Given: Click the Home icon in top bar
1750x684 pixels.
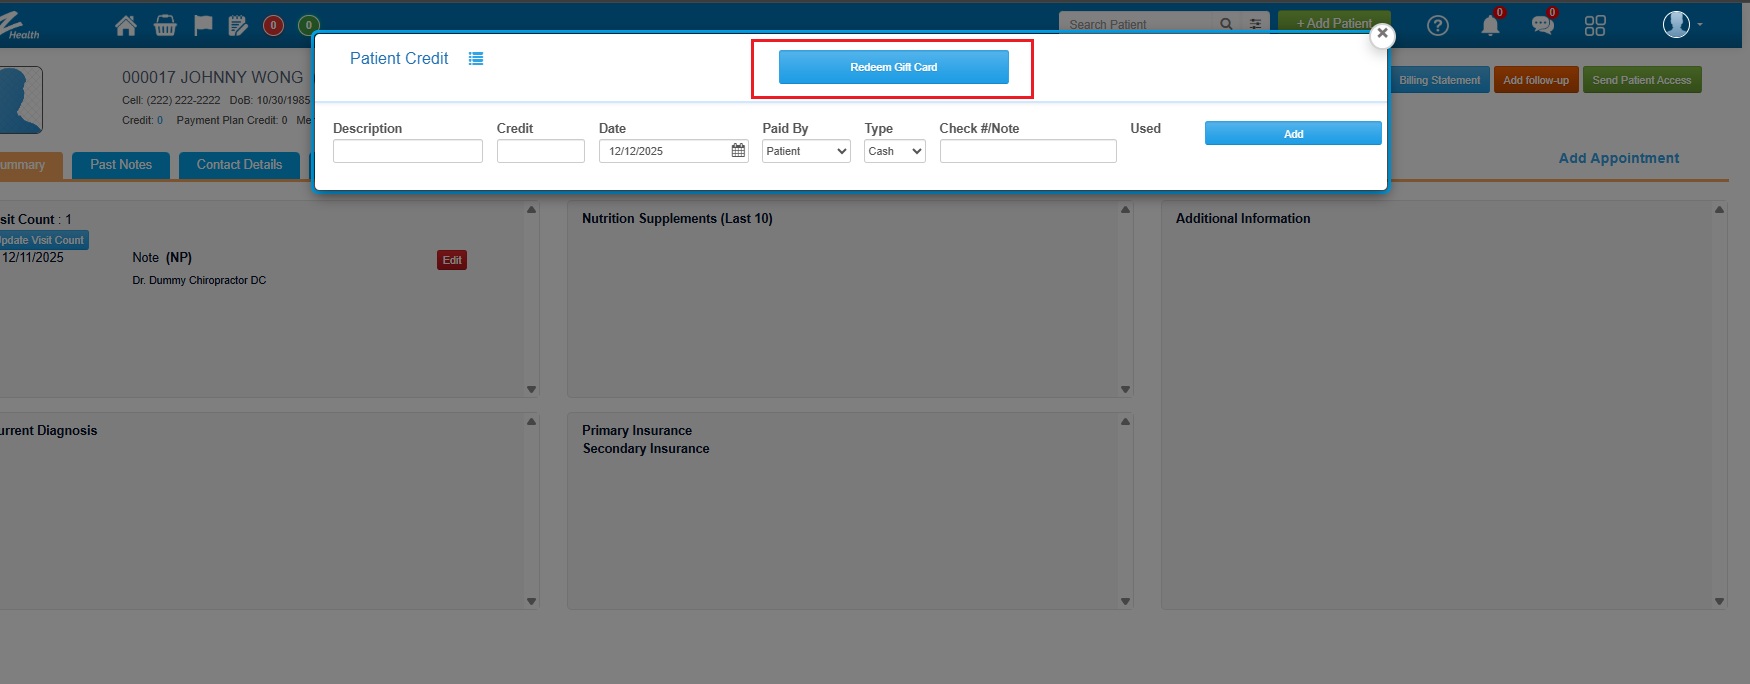Looking at the screenshot, I should point(126,26).
